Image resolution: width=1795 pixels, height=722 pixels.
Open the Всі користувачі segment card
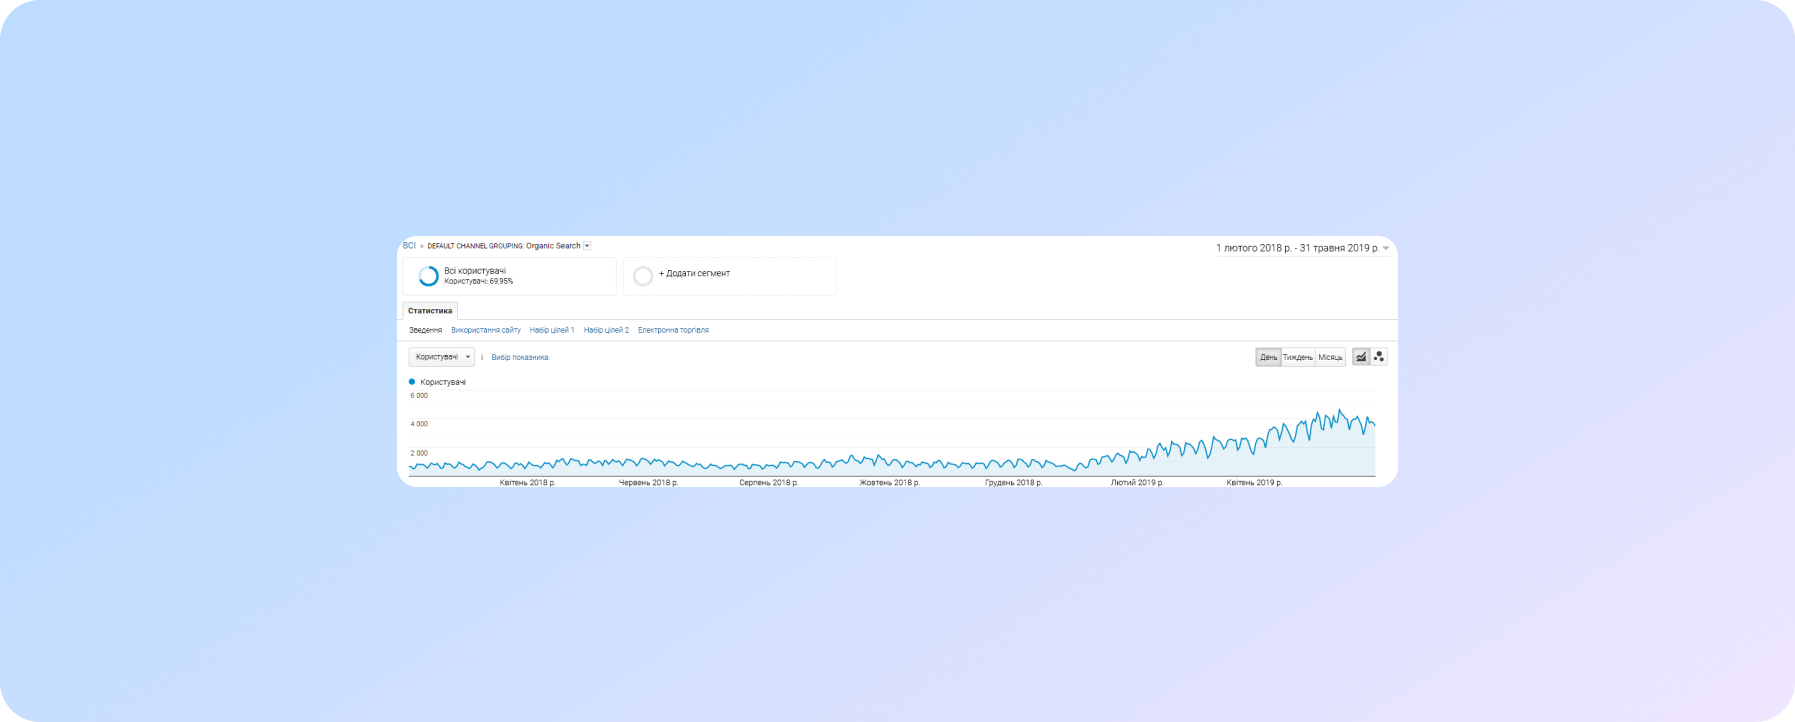509,276
